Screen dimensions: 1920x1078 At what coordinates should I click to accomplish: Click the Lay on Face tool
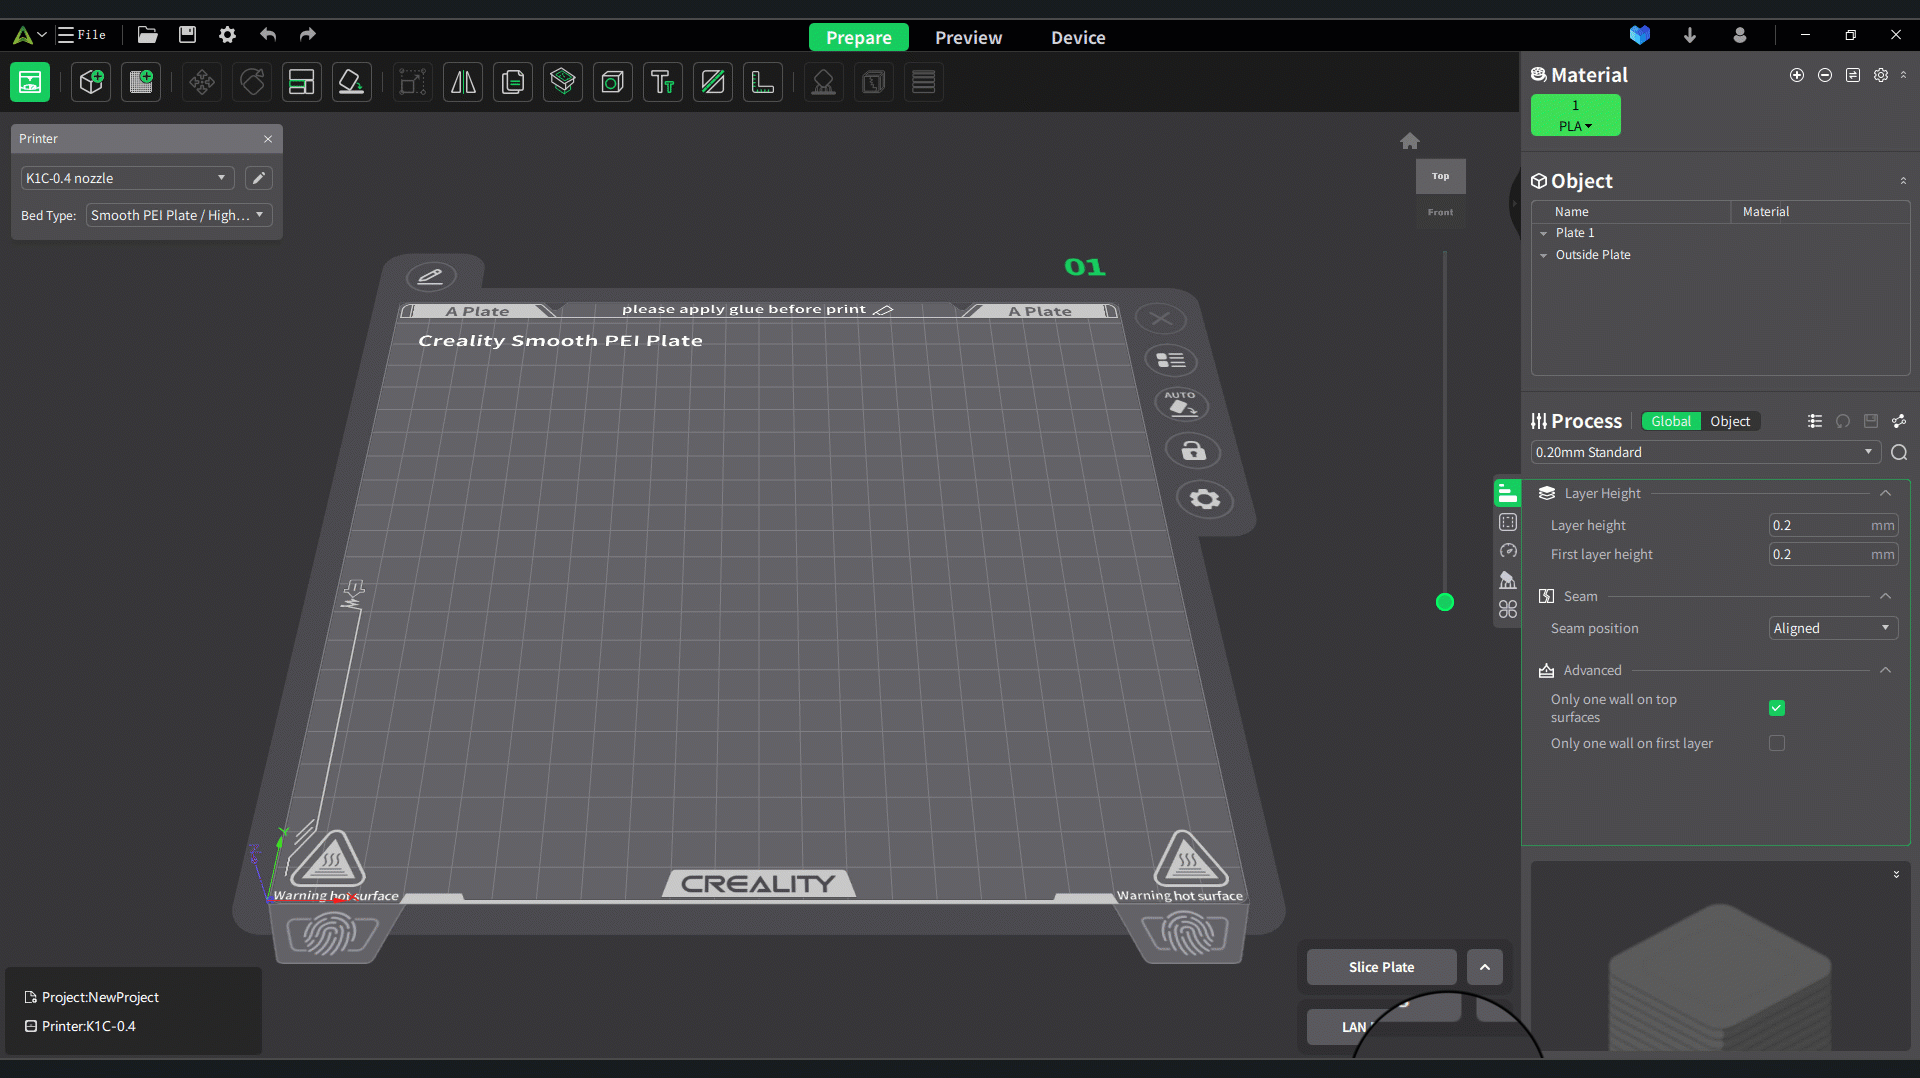pos(351,82)
